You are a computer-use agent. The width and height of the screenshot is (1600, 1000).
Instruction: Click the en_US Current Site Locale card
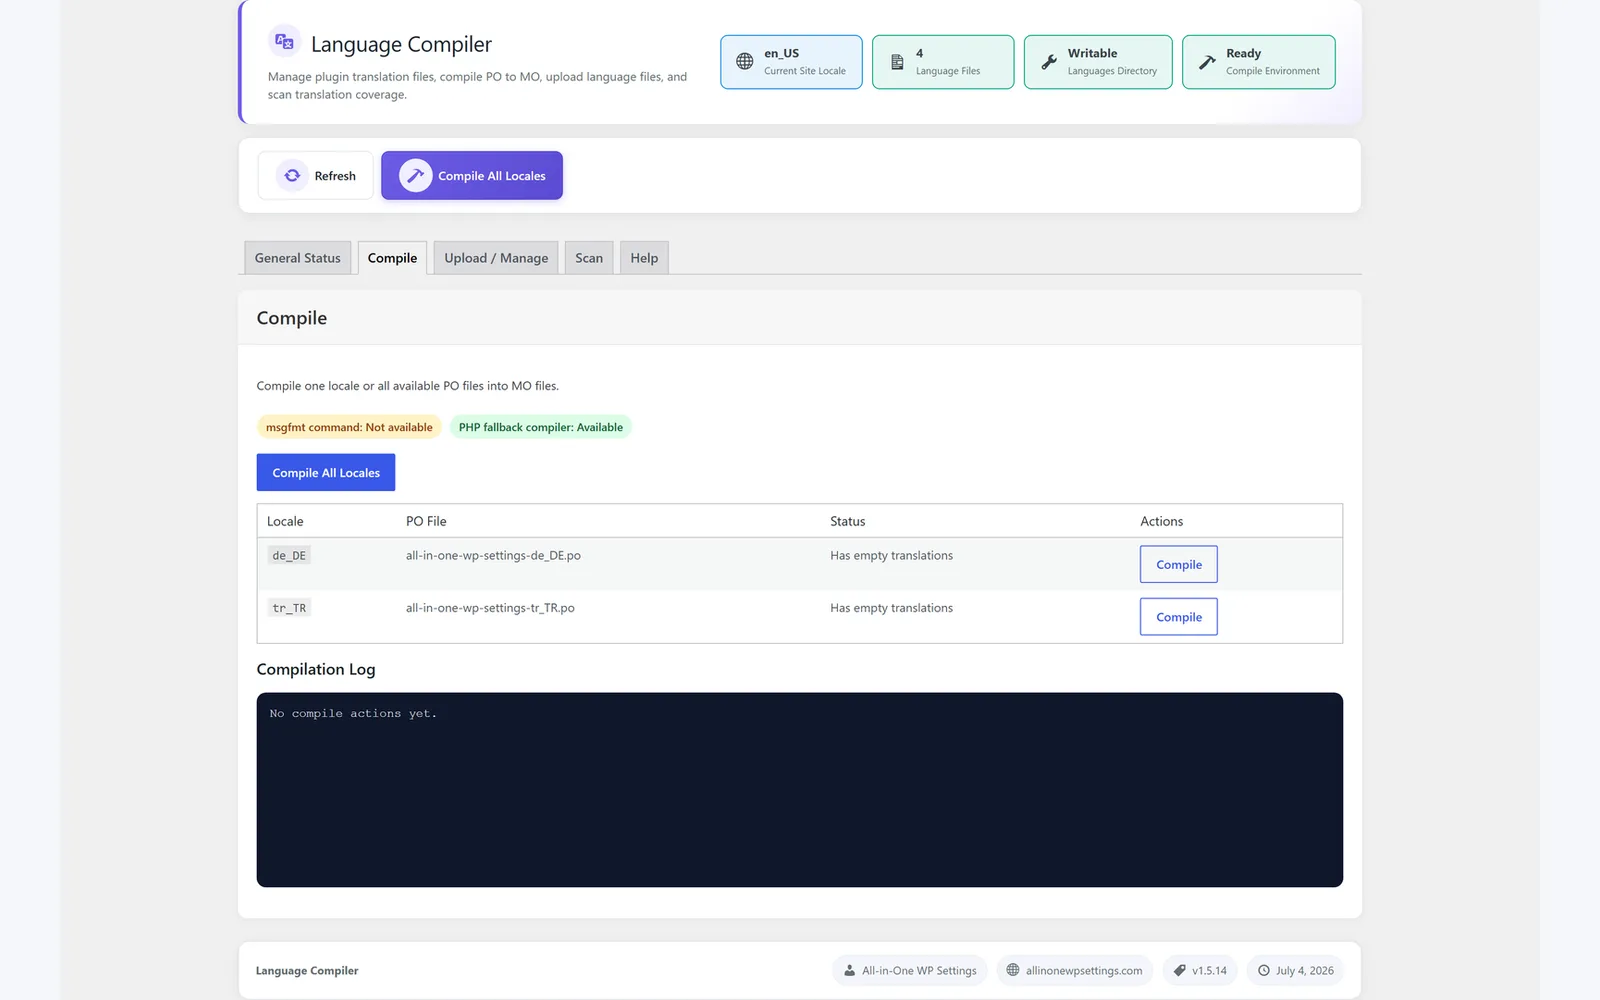(x=791, y=62)
